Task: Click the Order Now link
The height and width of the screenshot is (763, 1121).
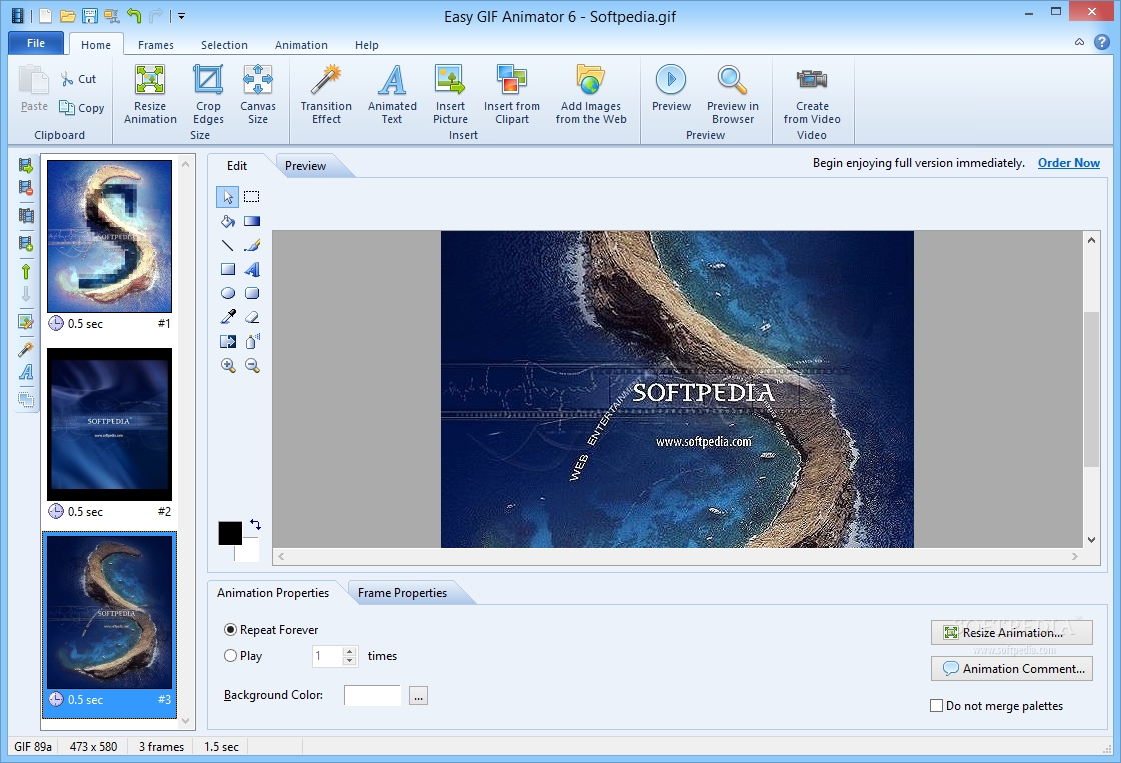Action: [1068, 162]
